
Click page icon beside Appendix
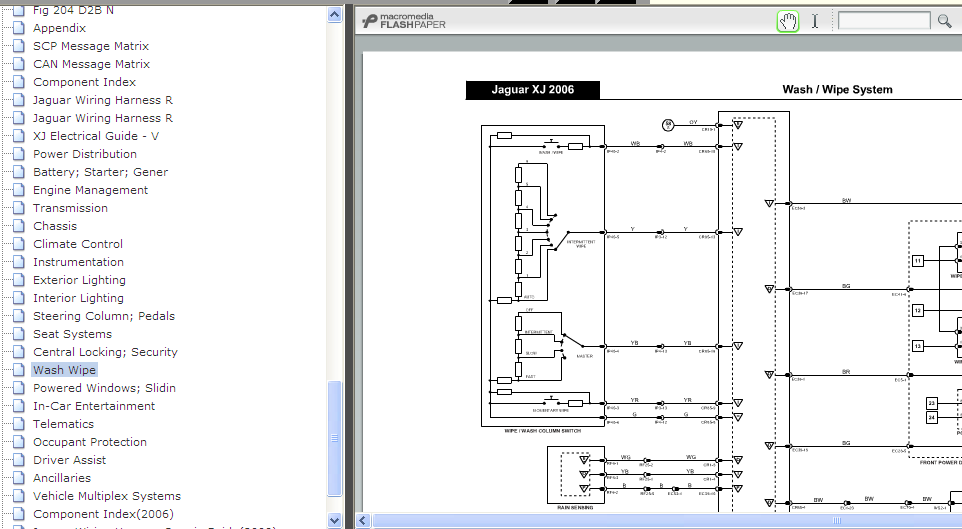20,28
